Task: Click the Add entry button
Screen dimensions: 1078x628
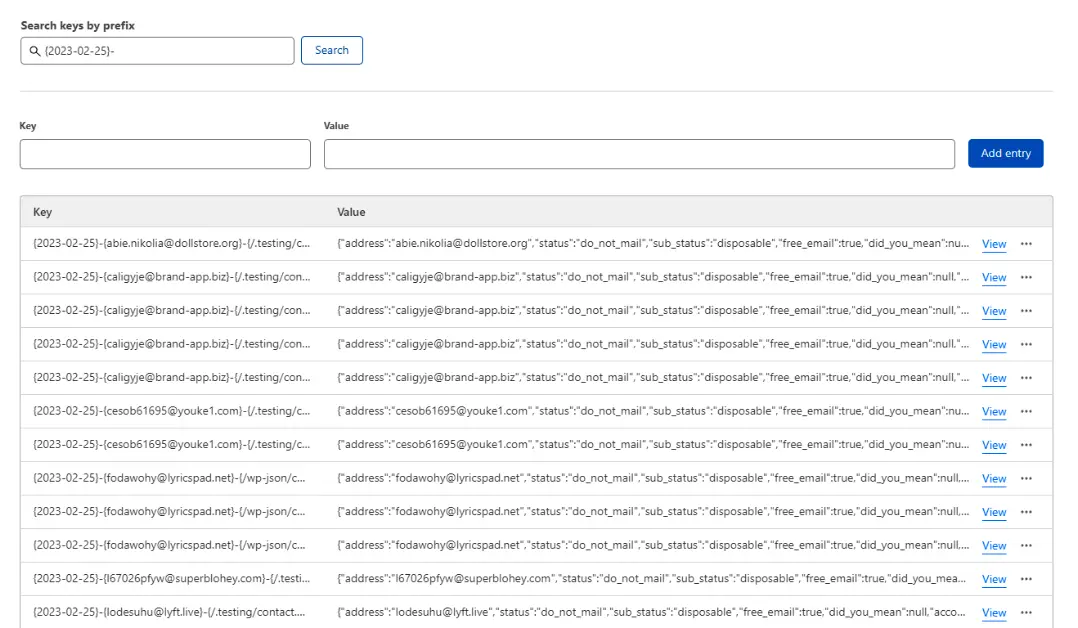Action: (1005, 153)
